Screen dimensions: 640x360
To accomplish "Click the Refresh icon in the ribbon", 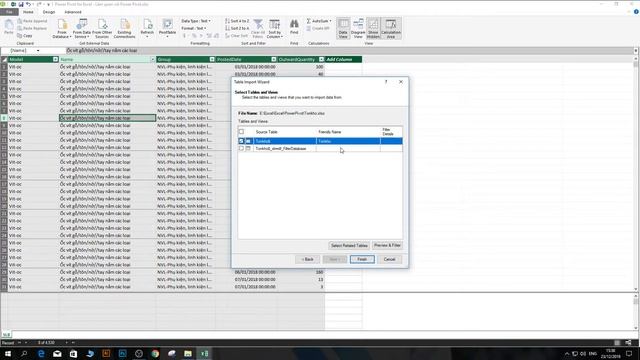I will [147, 28].
